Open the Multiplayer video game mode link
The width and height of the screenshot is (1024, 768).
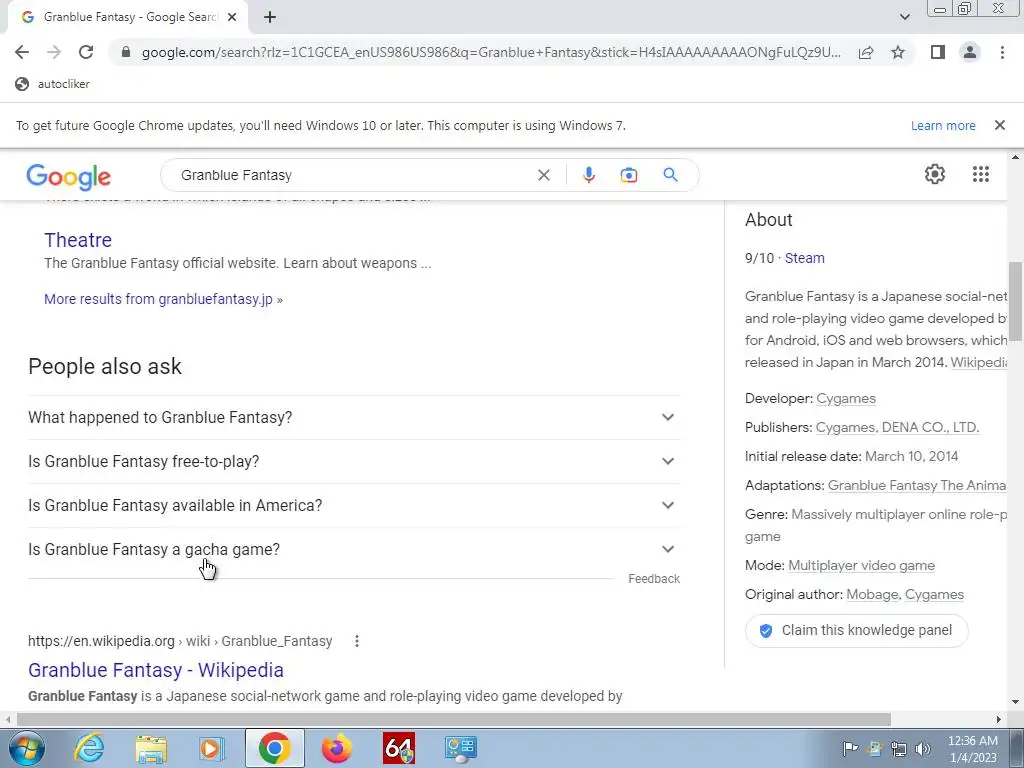click(x=861, y=566)
